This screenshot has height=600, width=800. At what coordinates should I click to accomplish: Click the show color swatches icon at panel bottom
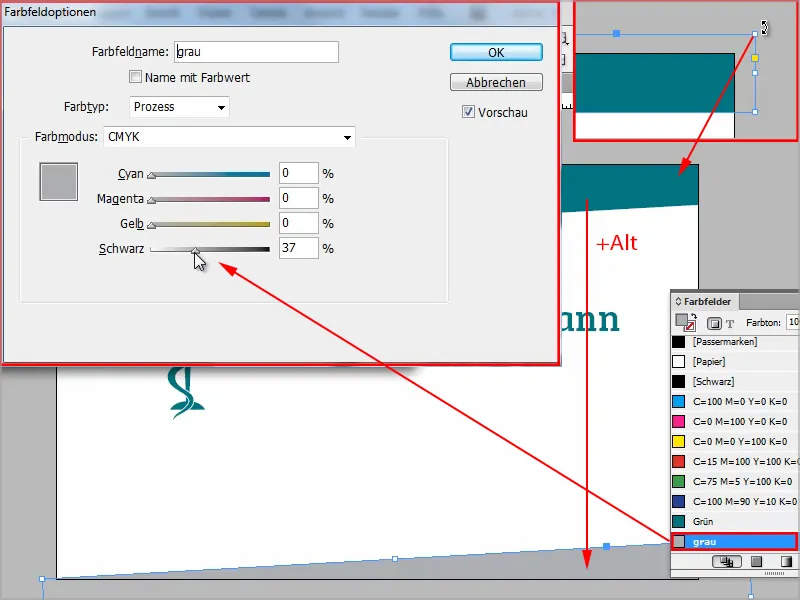tap(757, 562)
